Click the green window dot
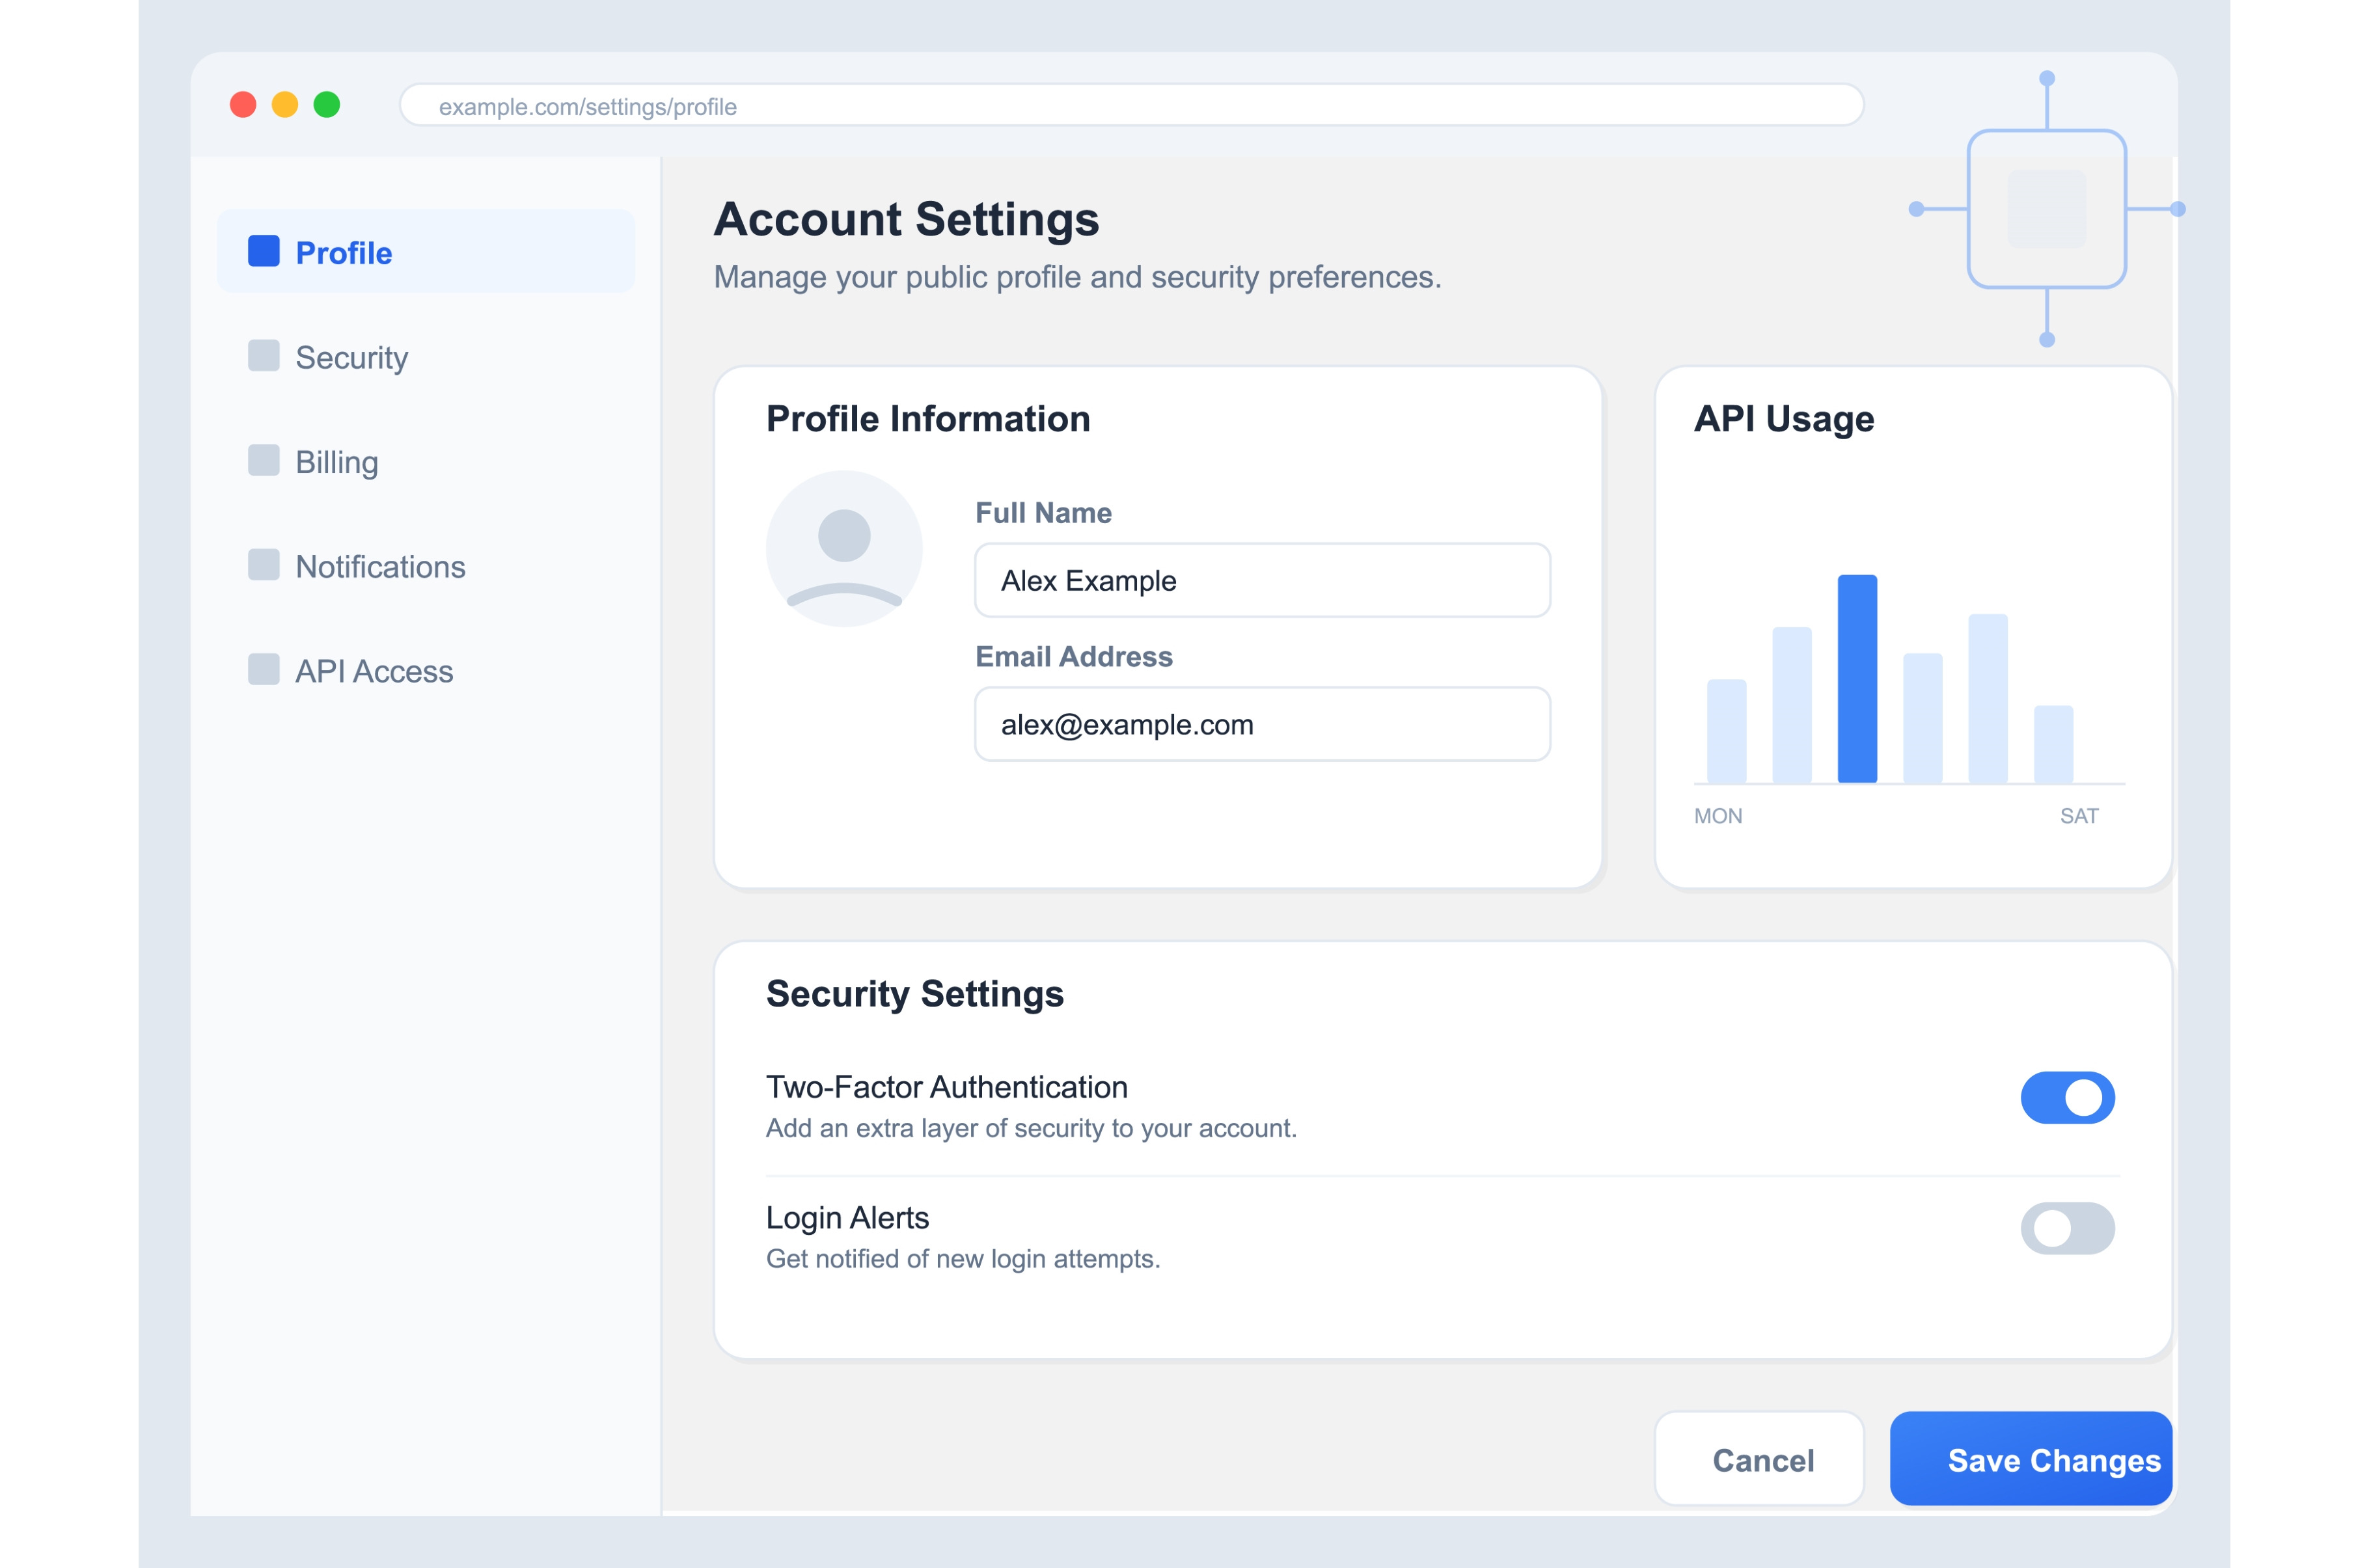Screen dimensions: 2369x1568 pos(326,105)
